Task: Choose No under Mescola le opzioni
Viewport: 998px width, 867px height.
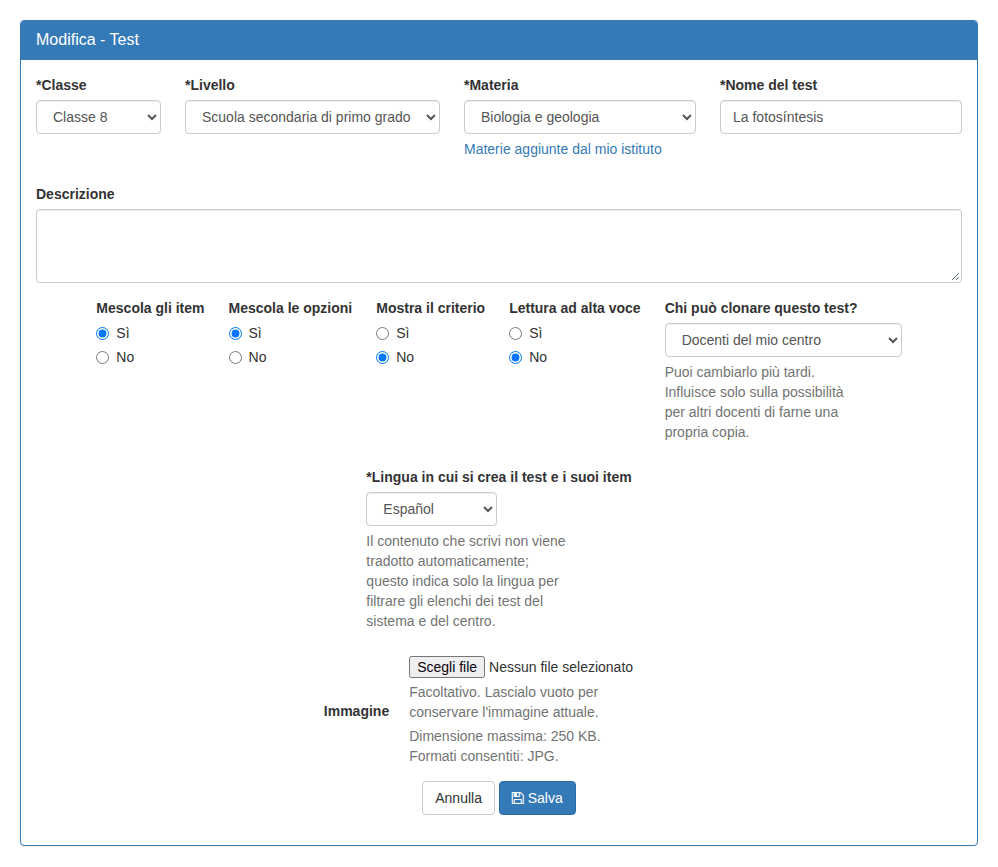Action: click(x=235, y=358)
